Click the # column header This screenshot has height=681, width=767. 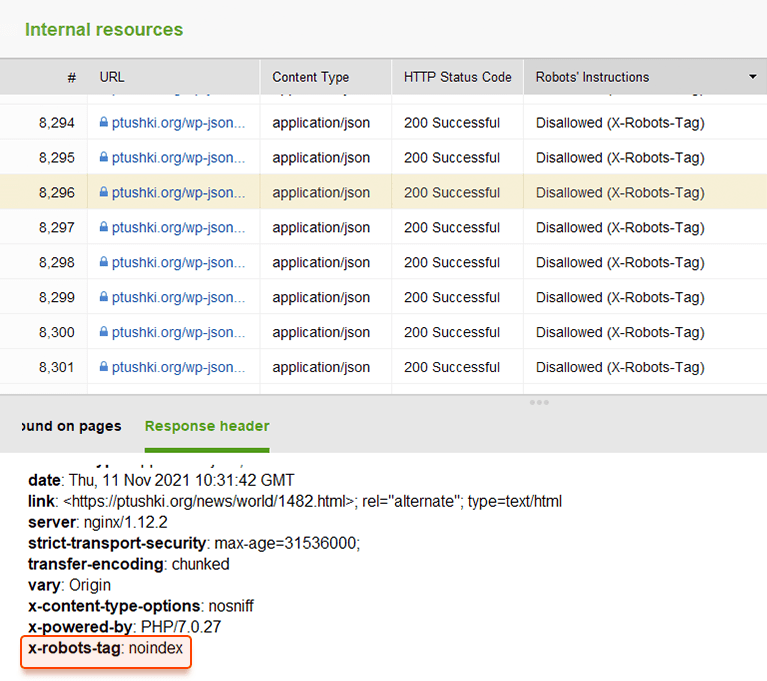(72, 77)
